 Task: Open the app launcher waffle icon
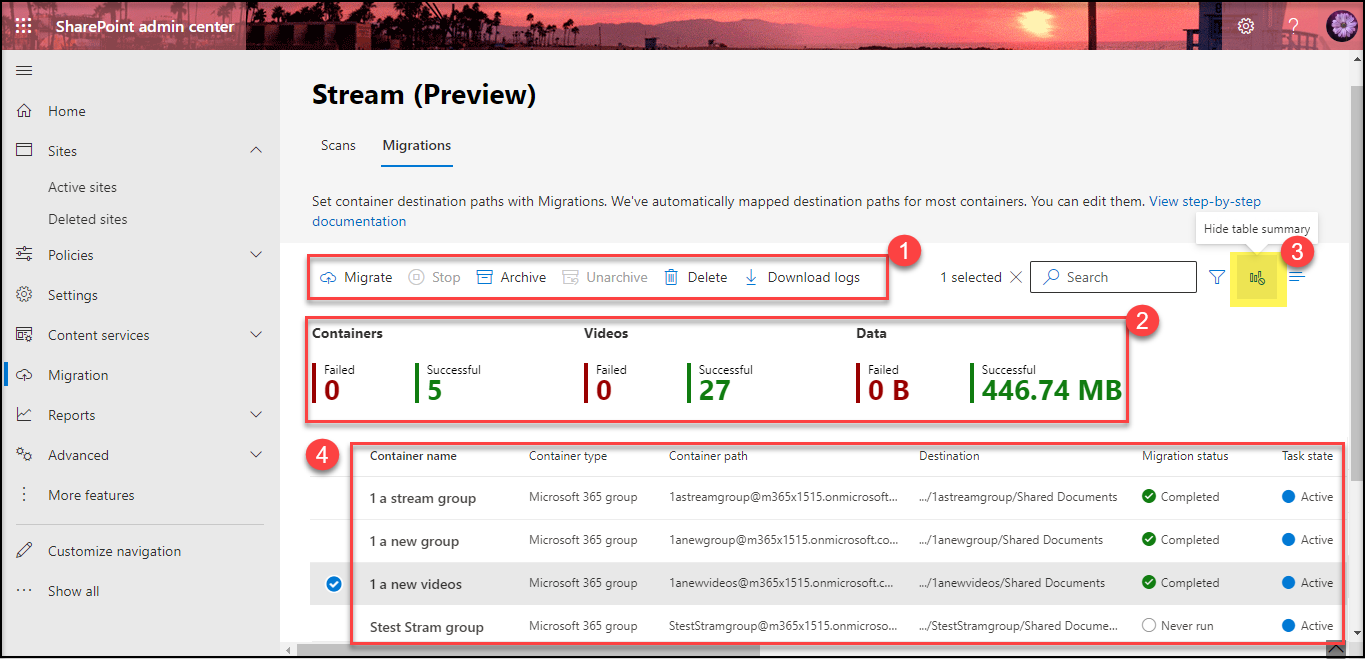23,26
